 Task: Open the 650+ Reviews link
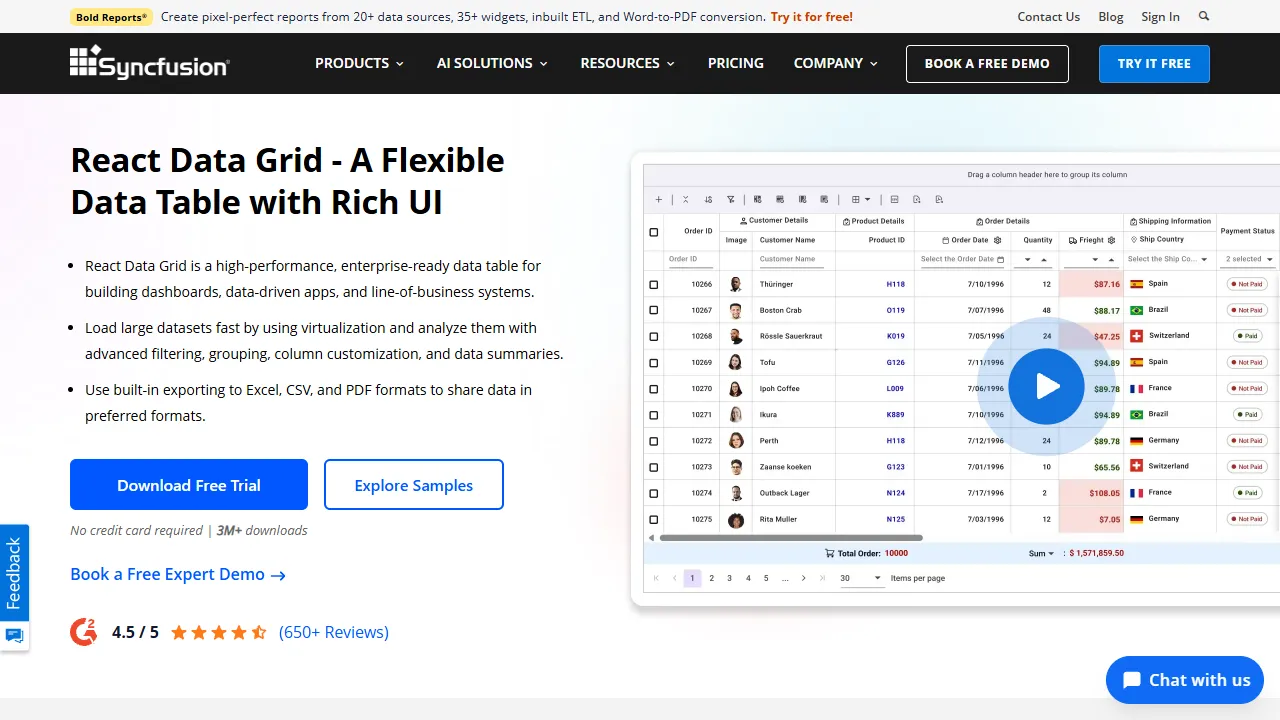pyautogui.click(x=334, y=632)
